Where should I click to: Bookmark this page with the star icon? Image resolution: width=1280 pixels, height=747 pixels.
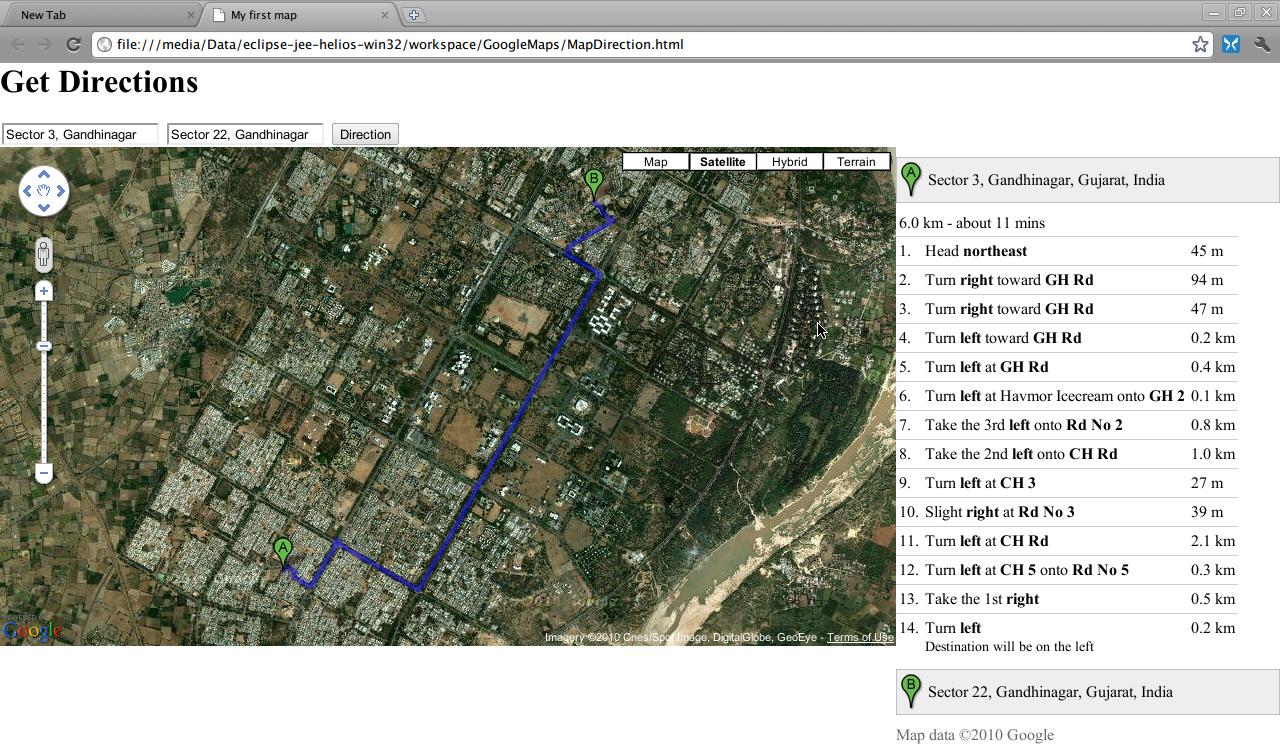1200,44
